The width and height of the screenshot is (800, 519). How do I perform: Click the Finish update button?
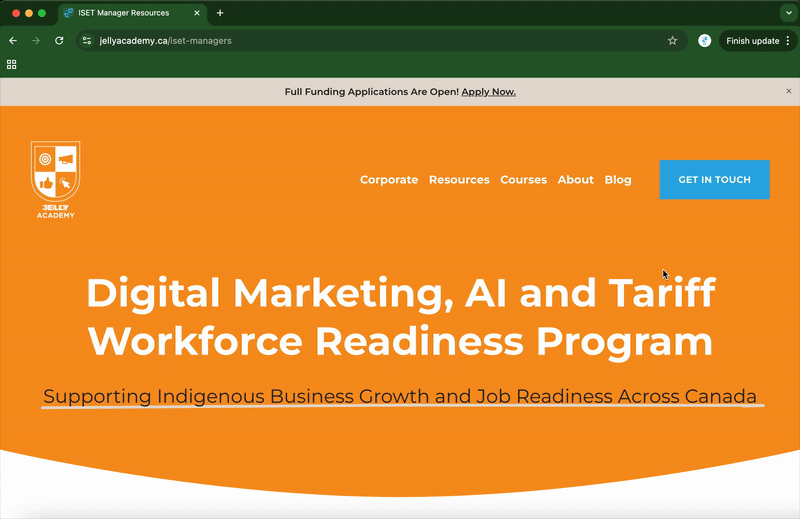(x=753, y=41)
